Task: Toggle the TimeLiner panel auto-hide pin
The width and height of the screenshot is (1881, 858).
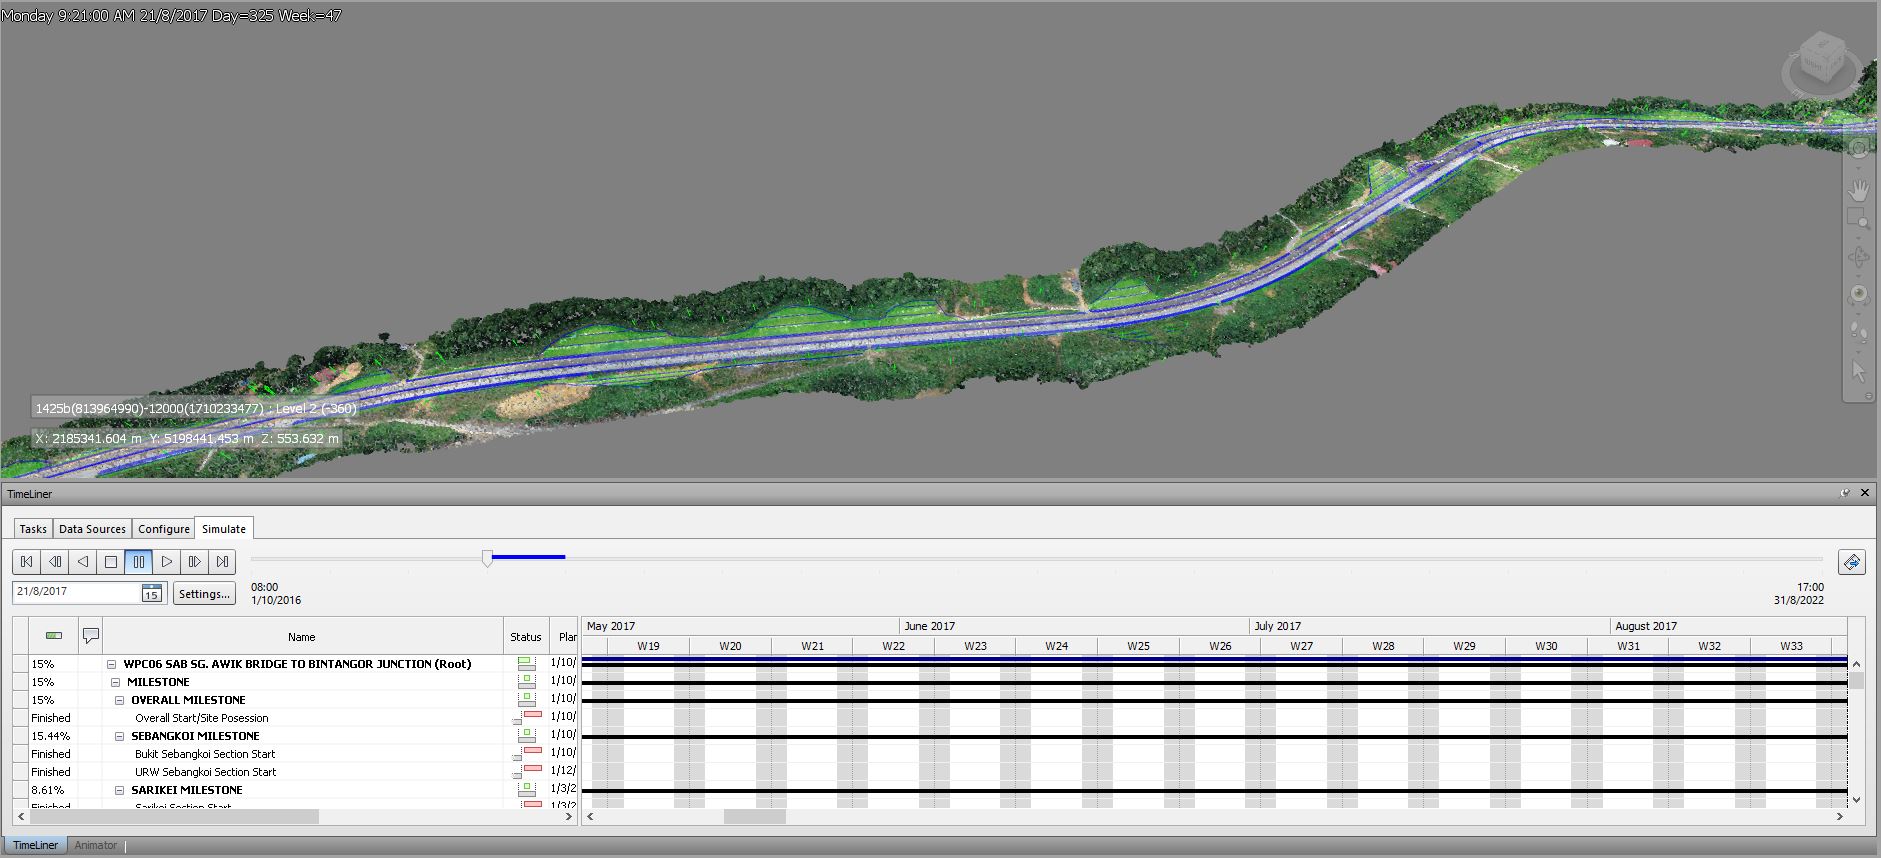Action: [1845, 493]
